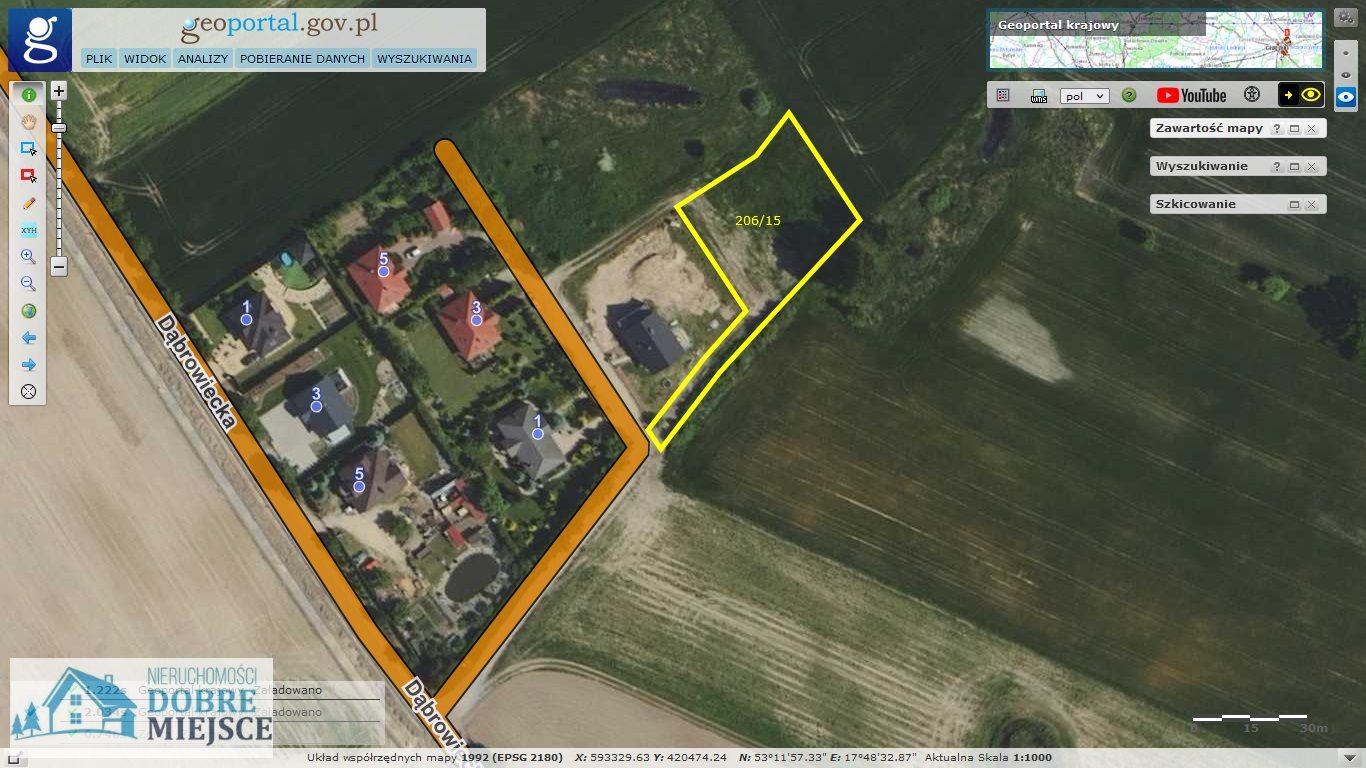
Task: Click the zoom slider handle
Action: coord(59,128)
